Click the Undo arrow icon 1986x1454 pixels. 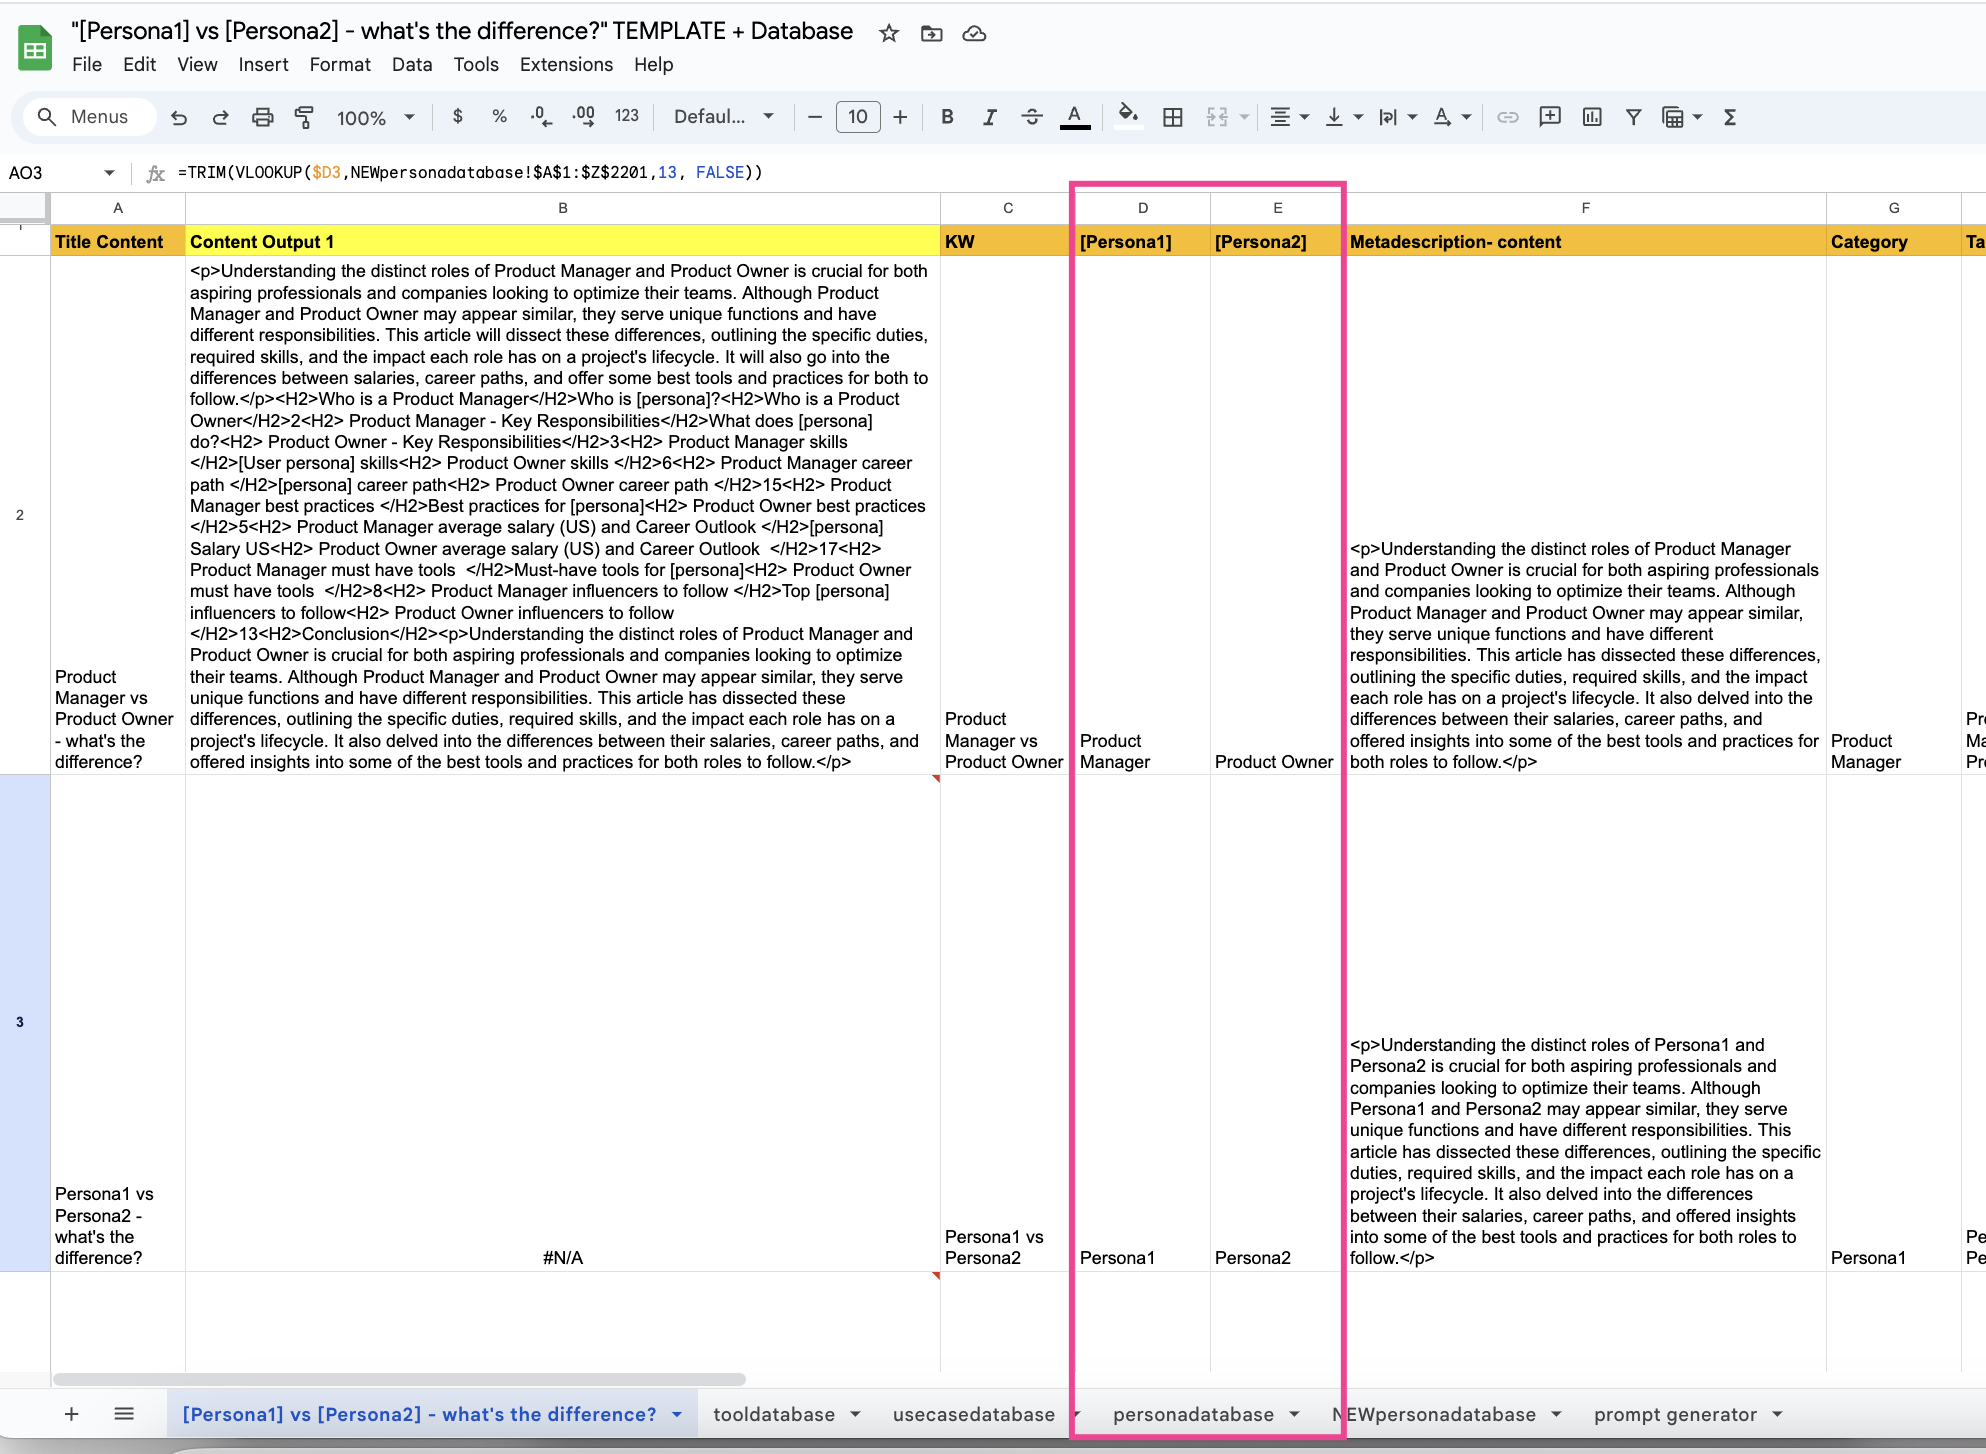[179, 118]
